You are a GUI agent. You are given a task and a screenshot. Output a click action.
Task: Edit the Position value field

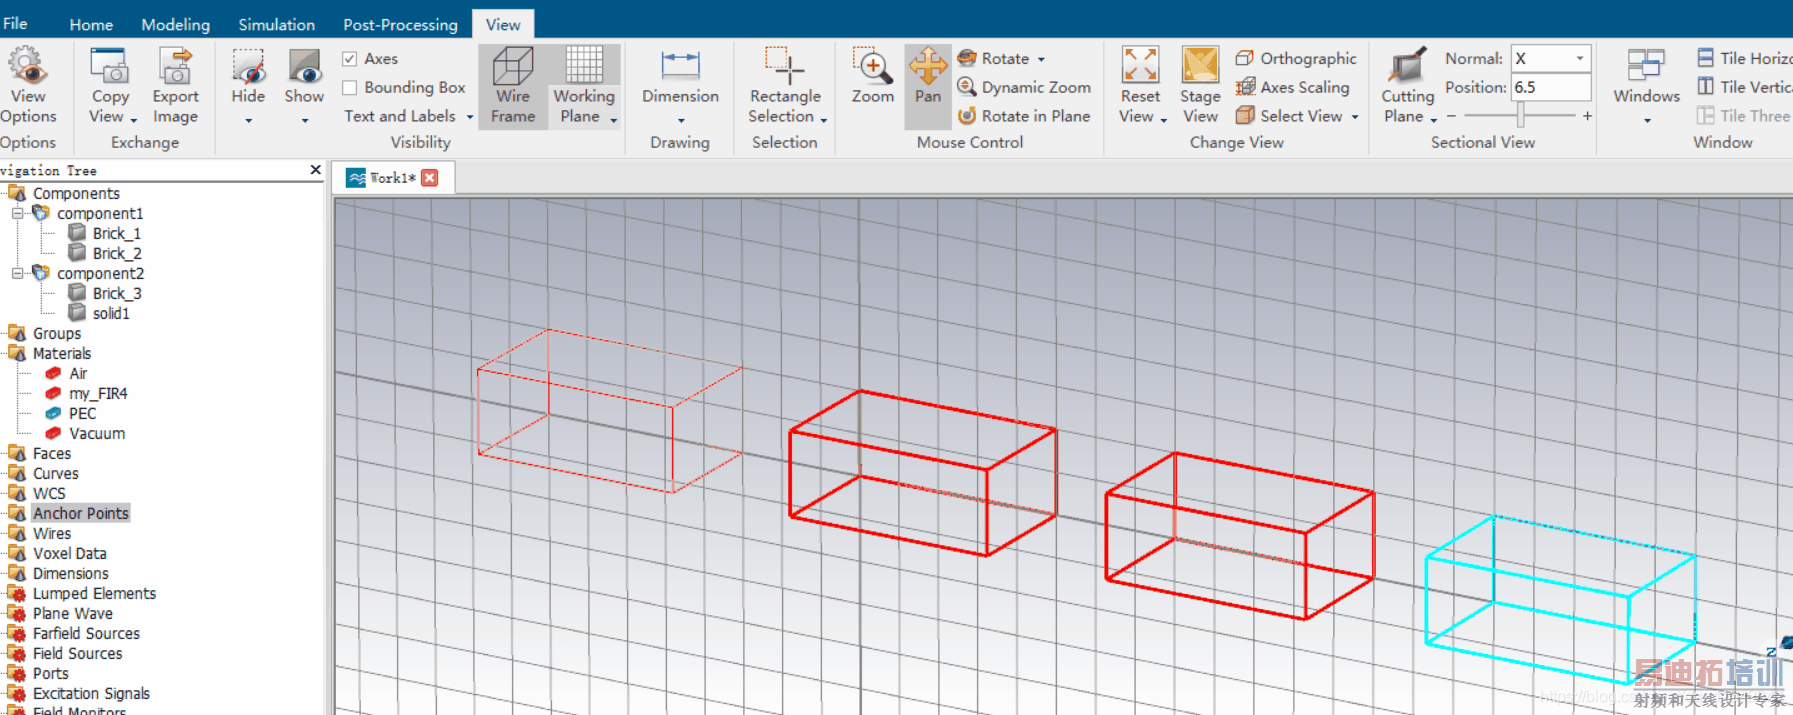(x=1551, y=88)
